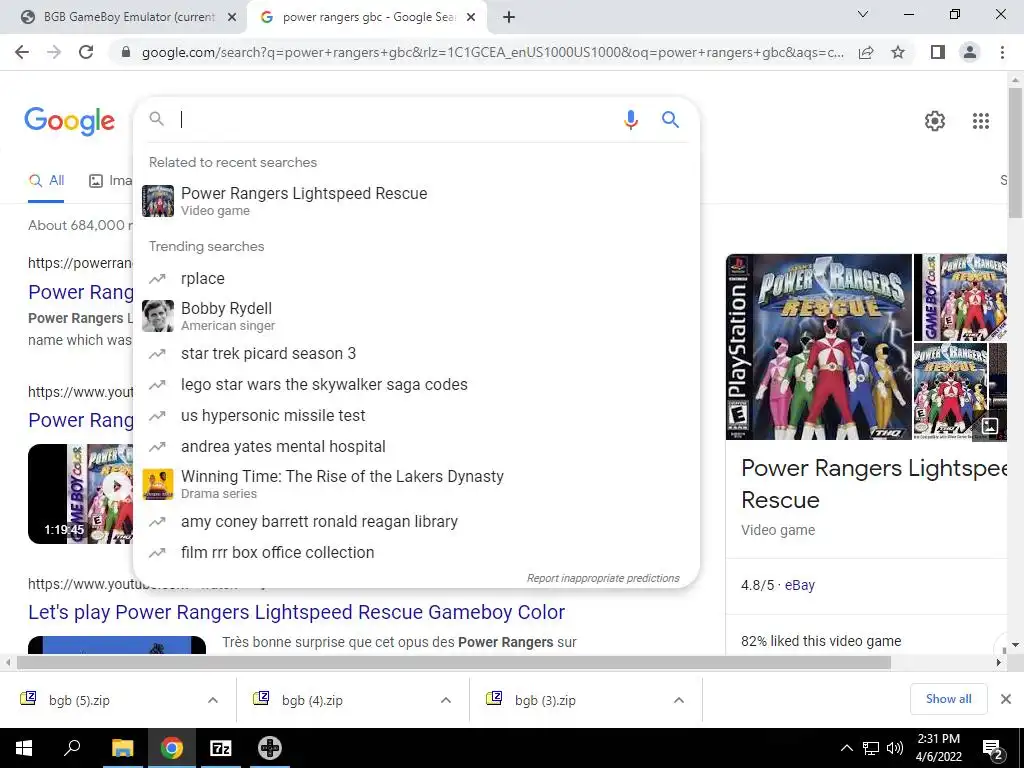
Task: Expand options for bgb (5).zip download
Action: coord(213,700)
